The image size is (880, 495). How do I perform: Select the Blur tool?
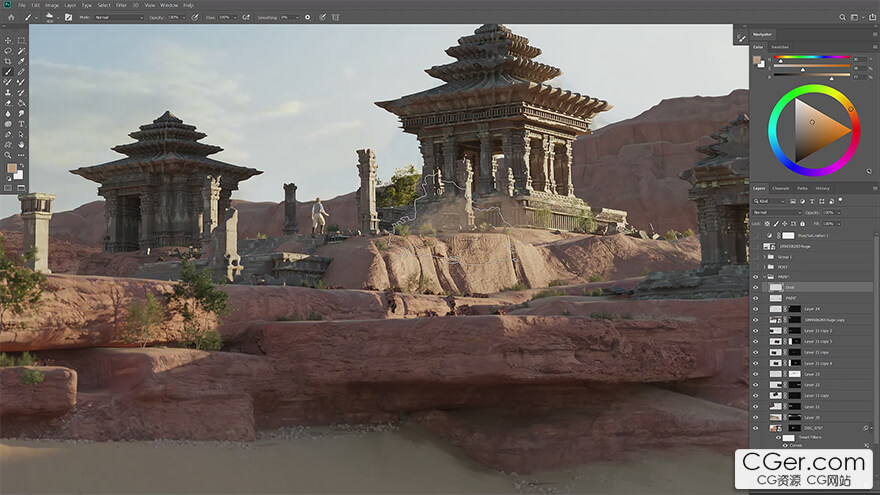(8, 113)
